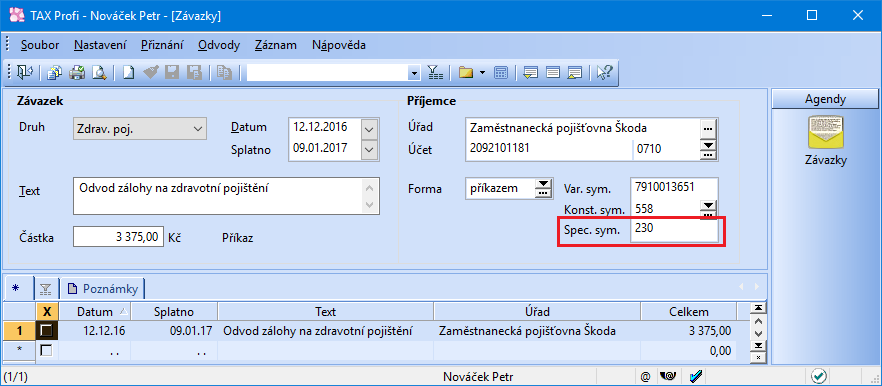882x386 pixels.
Task: Click the context help cursor icon
Action: [x=605, y=73]
